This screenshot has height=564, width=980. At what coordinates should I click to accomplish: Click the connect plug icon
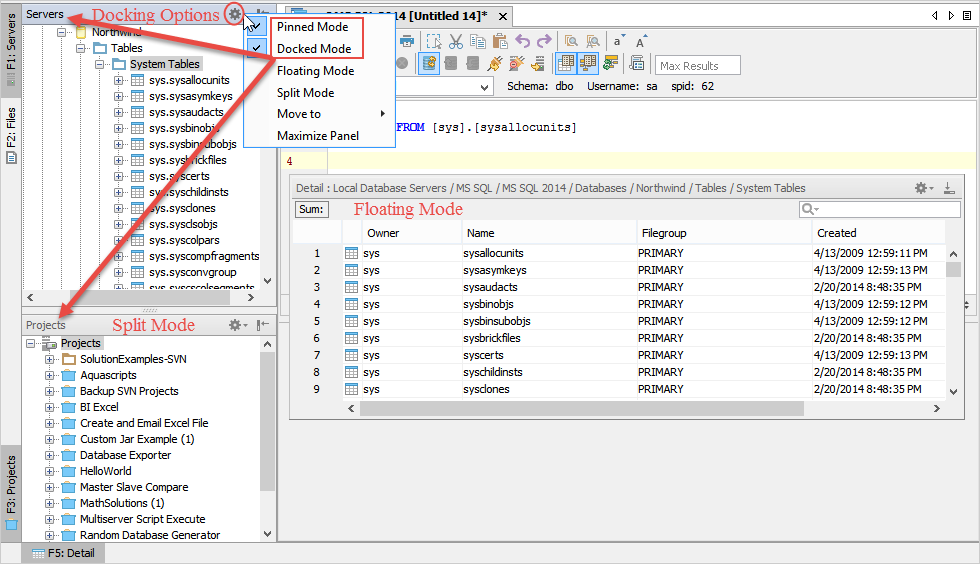click(x=495, y=63)
